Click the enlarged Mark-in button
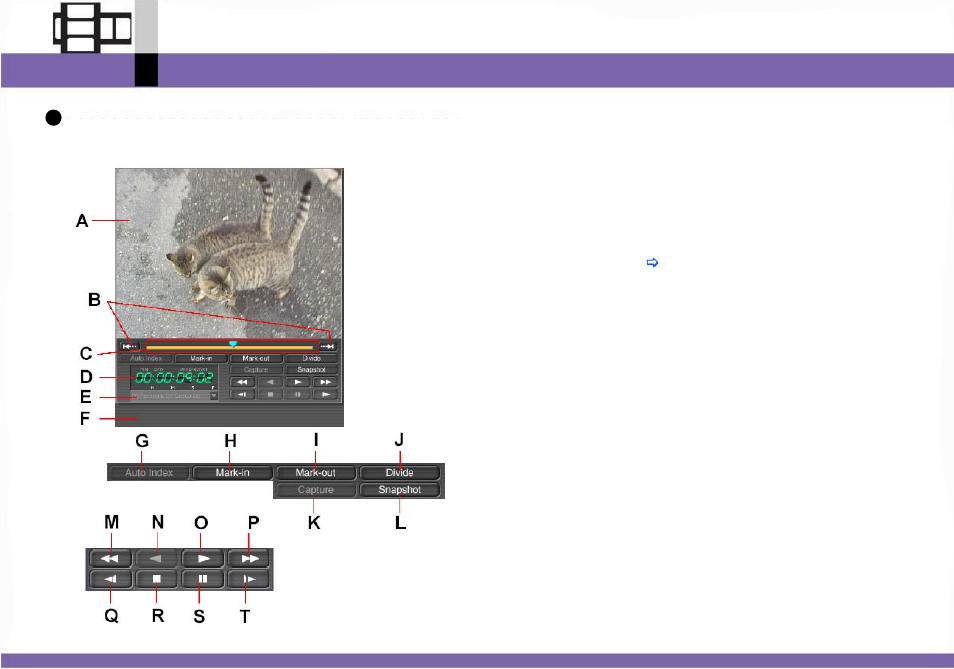 (232, 473)
